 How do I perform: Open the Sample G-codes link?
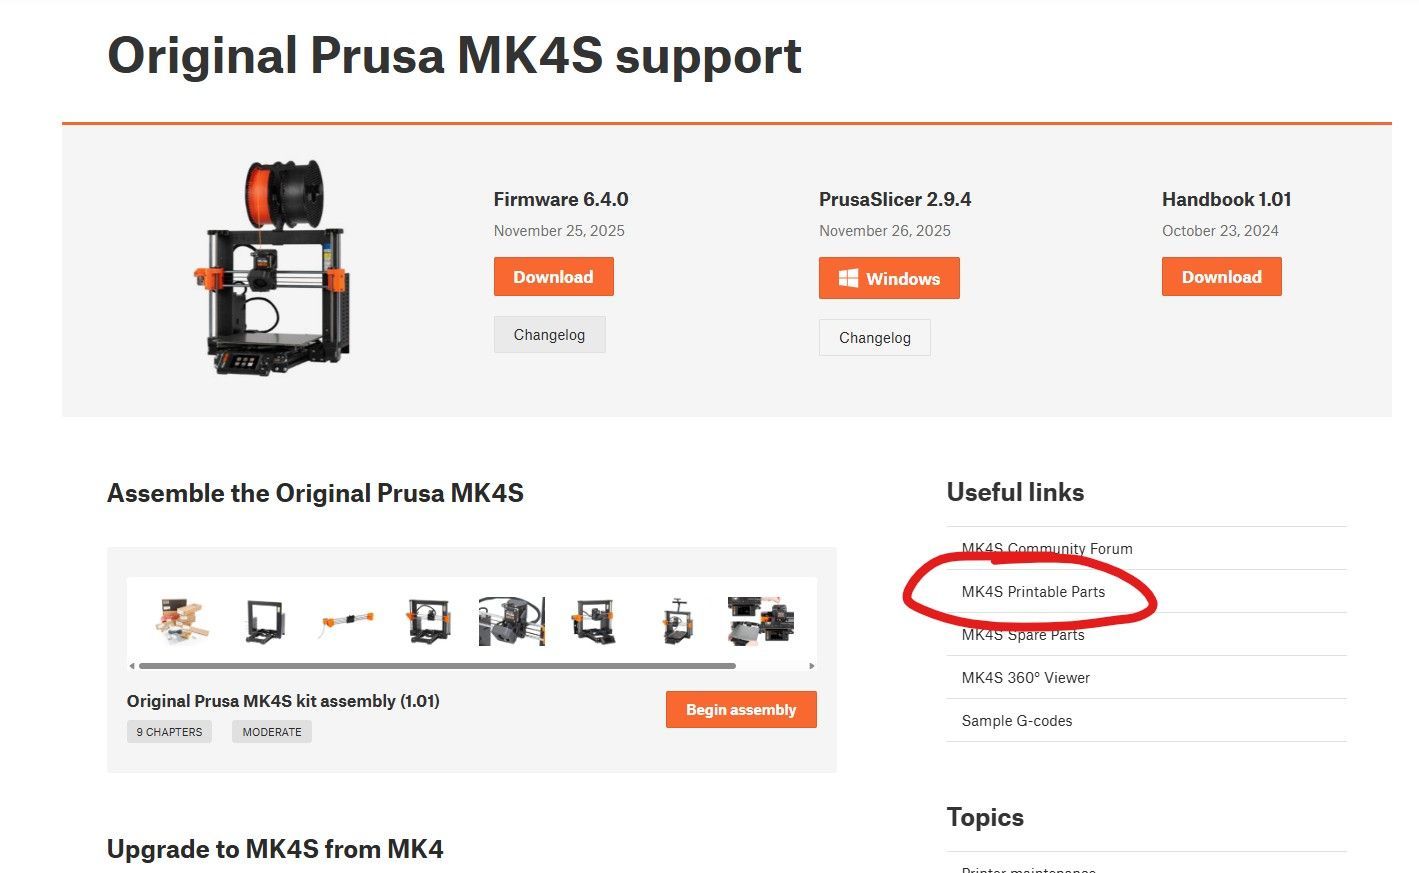[x=1016, y=720]
